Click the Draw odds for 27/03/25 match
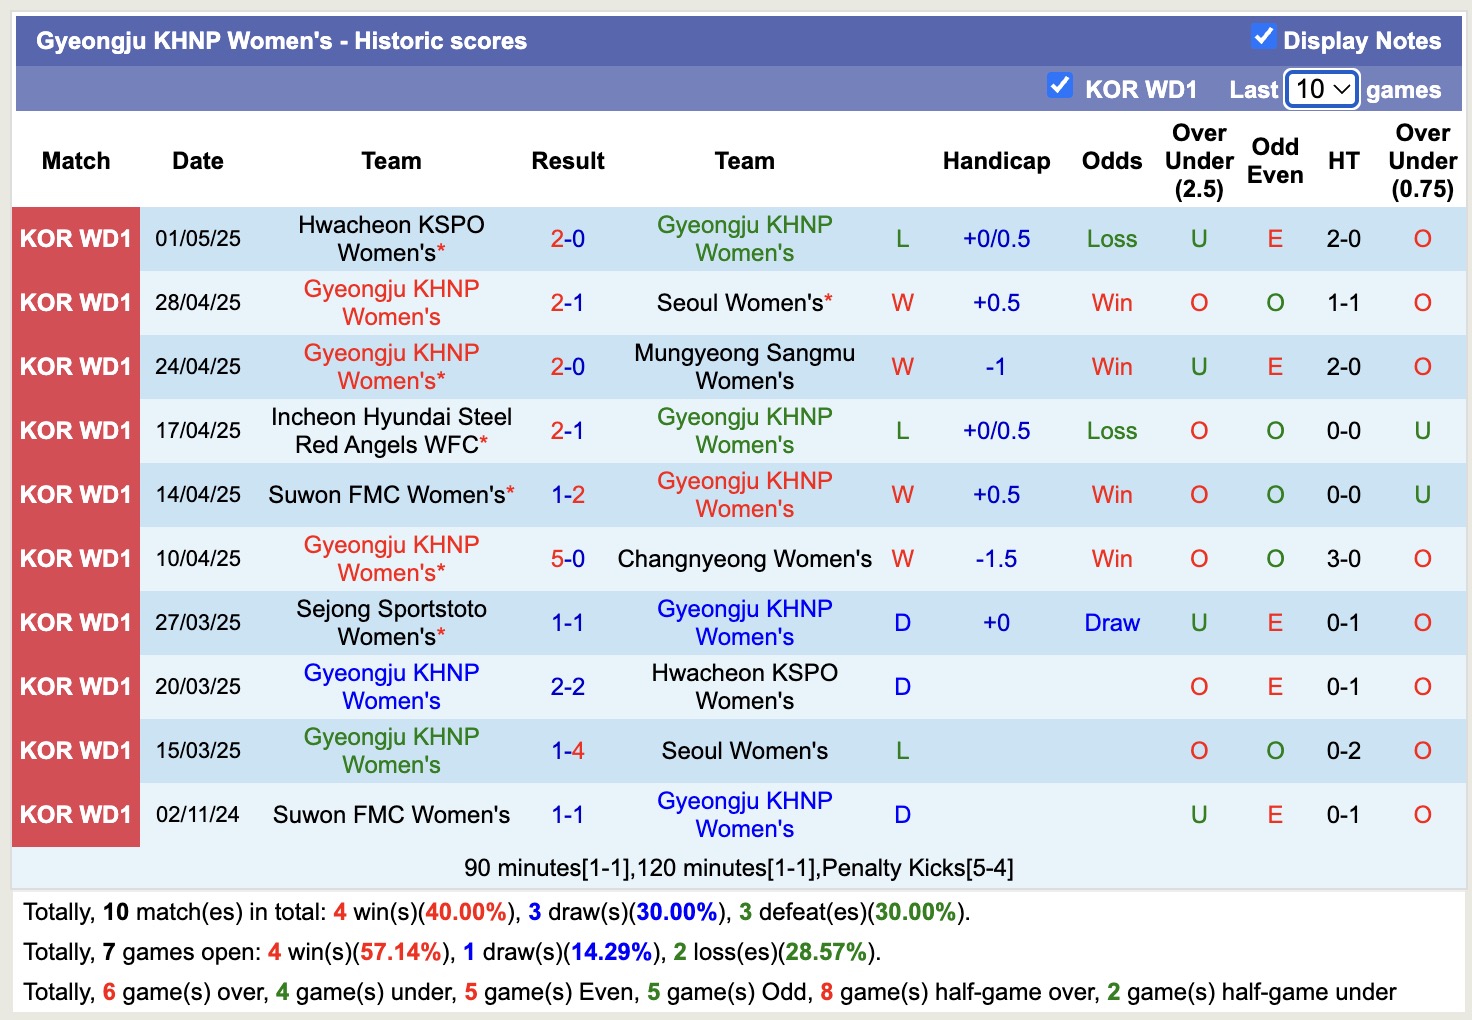This screenshot has width=1472, height=1020. (x=1111, y=622)
